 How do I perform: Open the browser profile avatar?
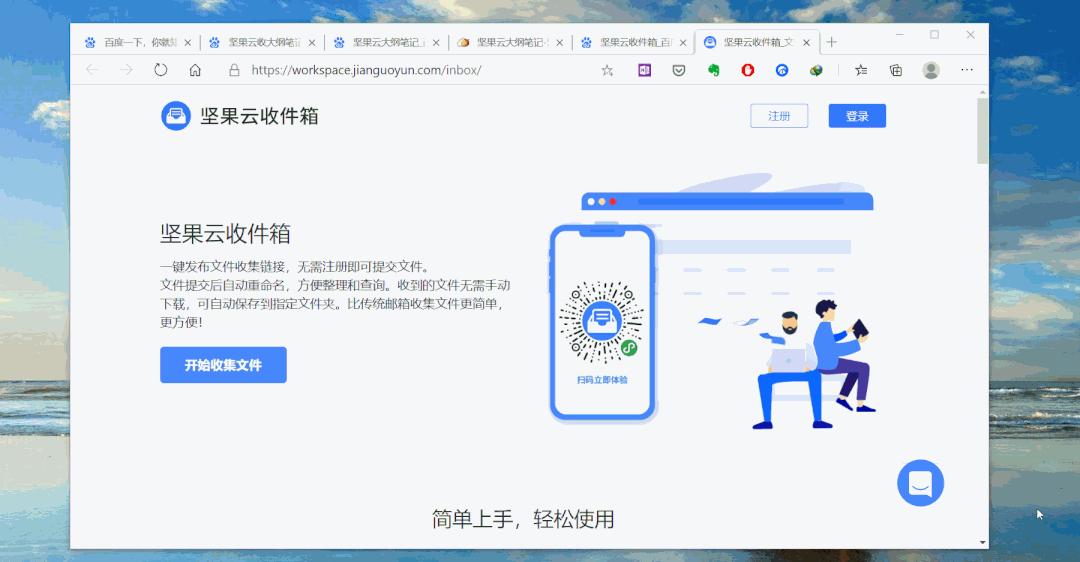[931, 70]
